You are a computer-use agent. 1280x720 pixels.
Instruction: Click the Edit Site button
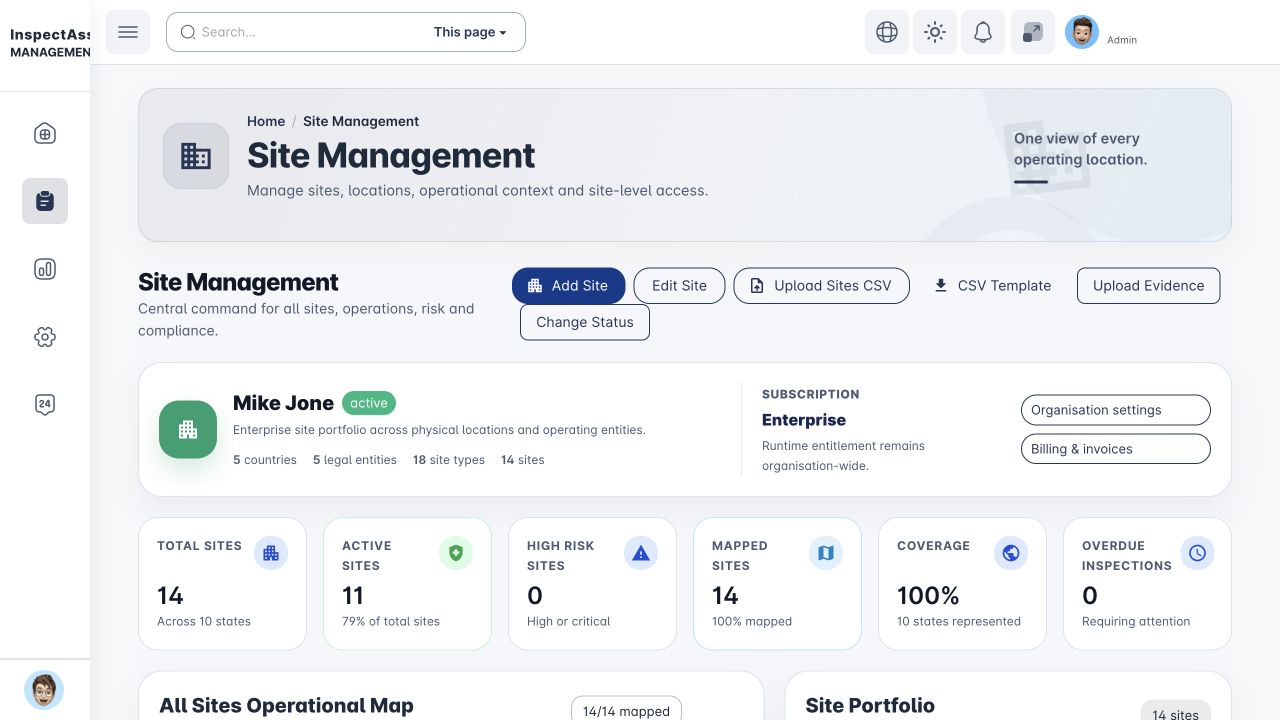pyautogui.click(x=679, y=285)
